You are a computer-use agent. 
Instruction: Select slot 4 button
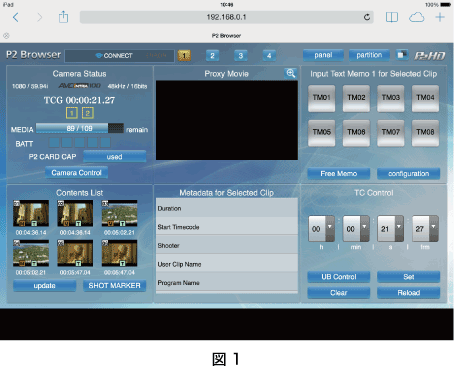point(269,55)
